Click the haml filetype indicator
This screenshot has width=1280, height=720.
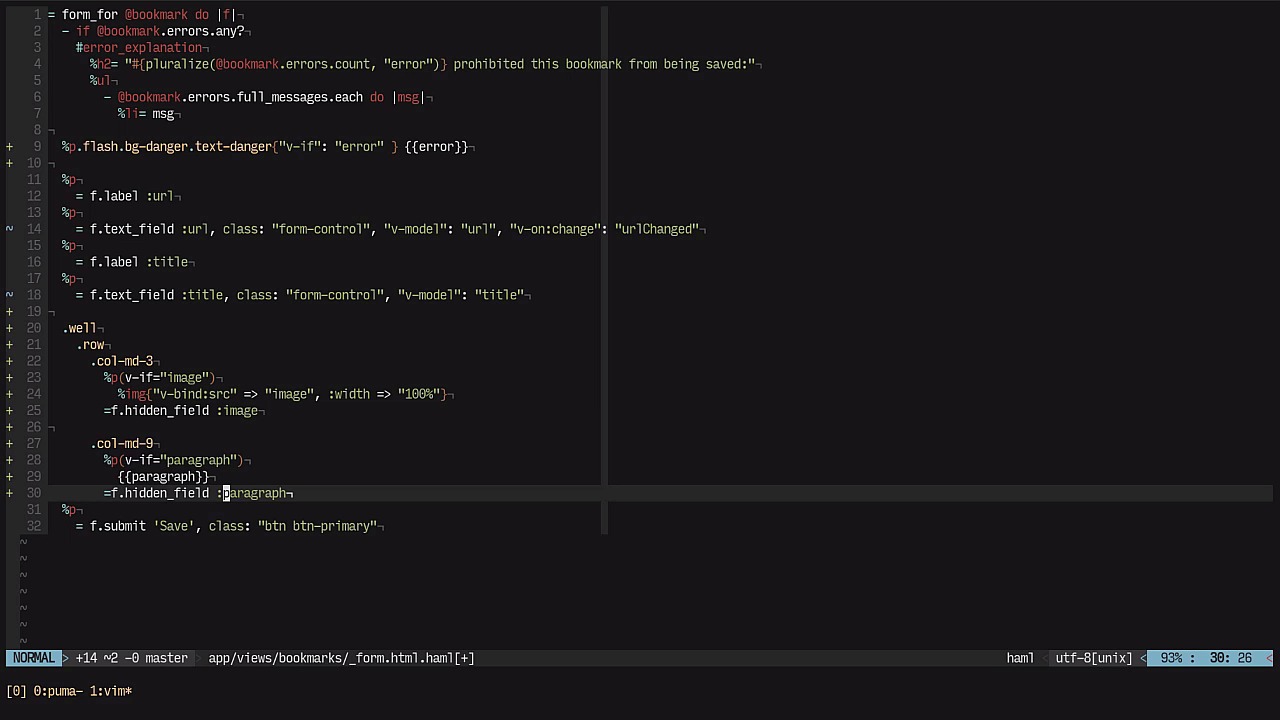click(x=1020, y=658)
